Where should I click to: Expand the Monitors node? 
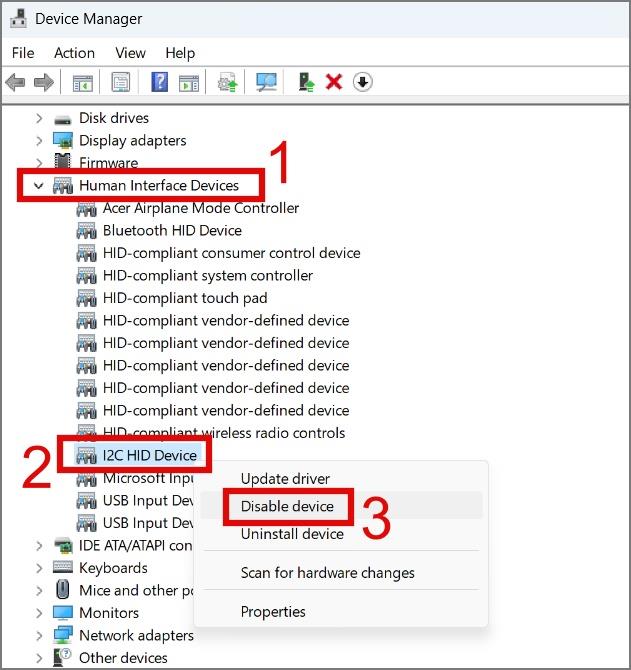point(39,613)
